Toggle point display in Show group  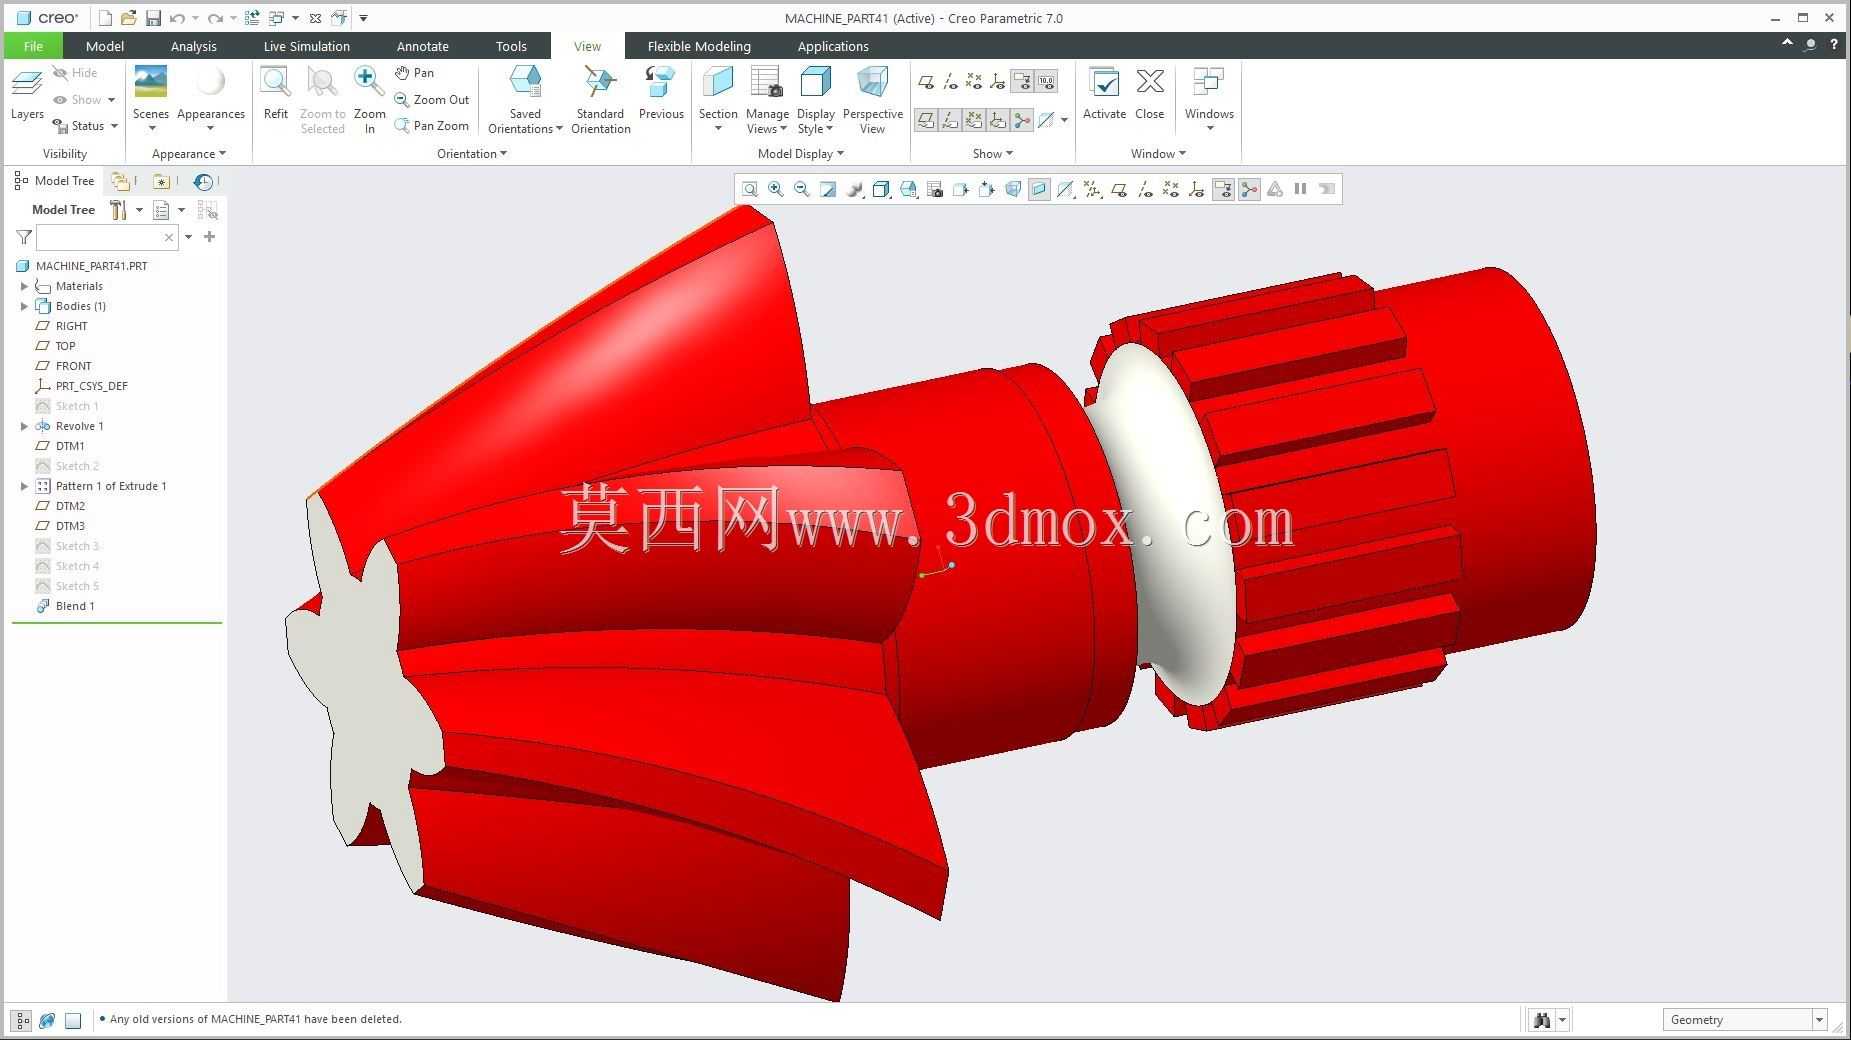[974, 82]
